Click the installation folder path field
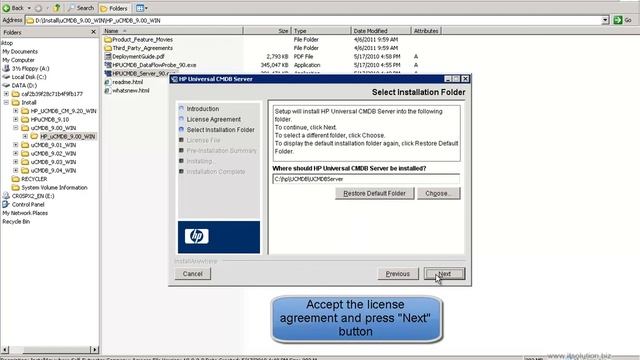 point(366,179)
